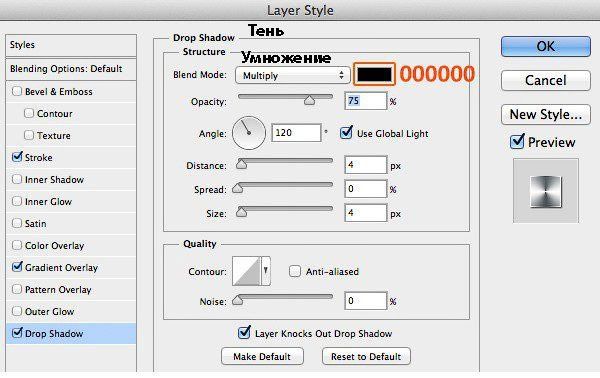Uncheck the Gradient Overlay checkbox

17,267
